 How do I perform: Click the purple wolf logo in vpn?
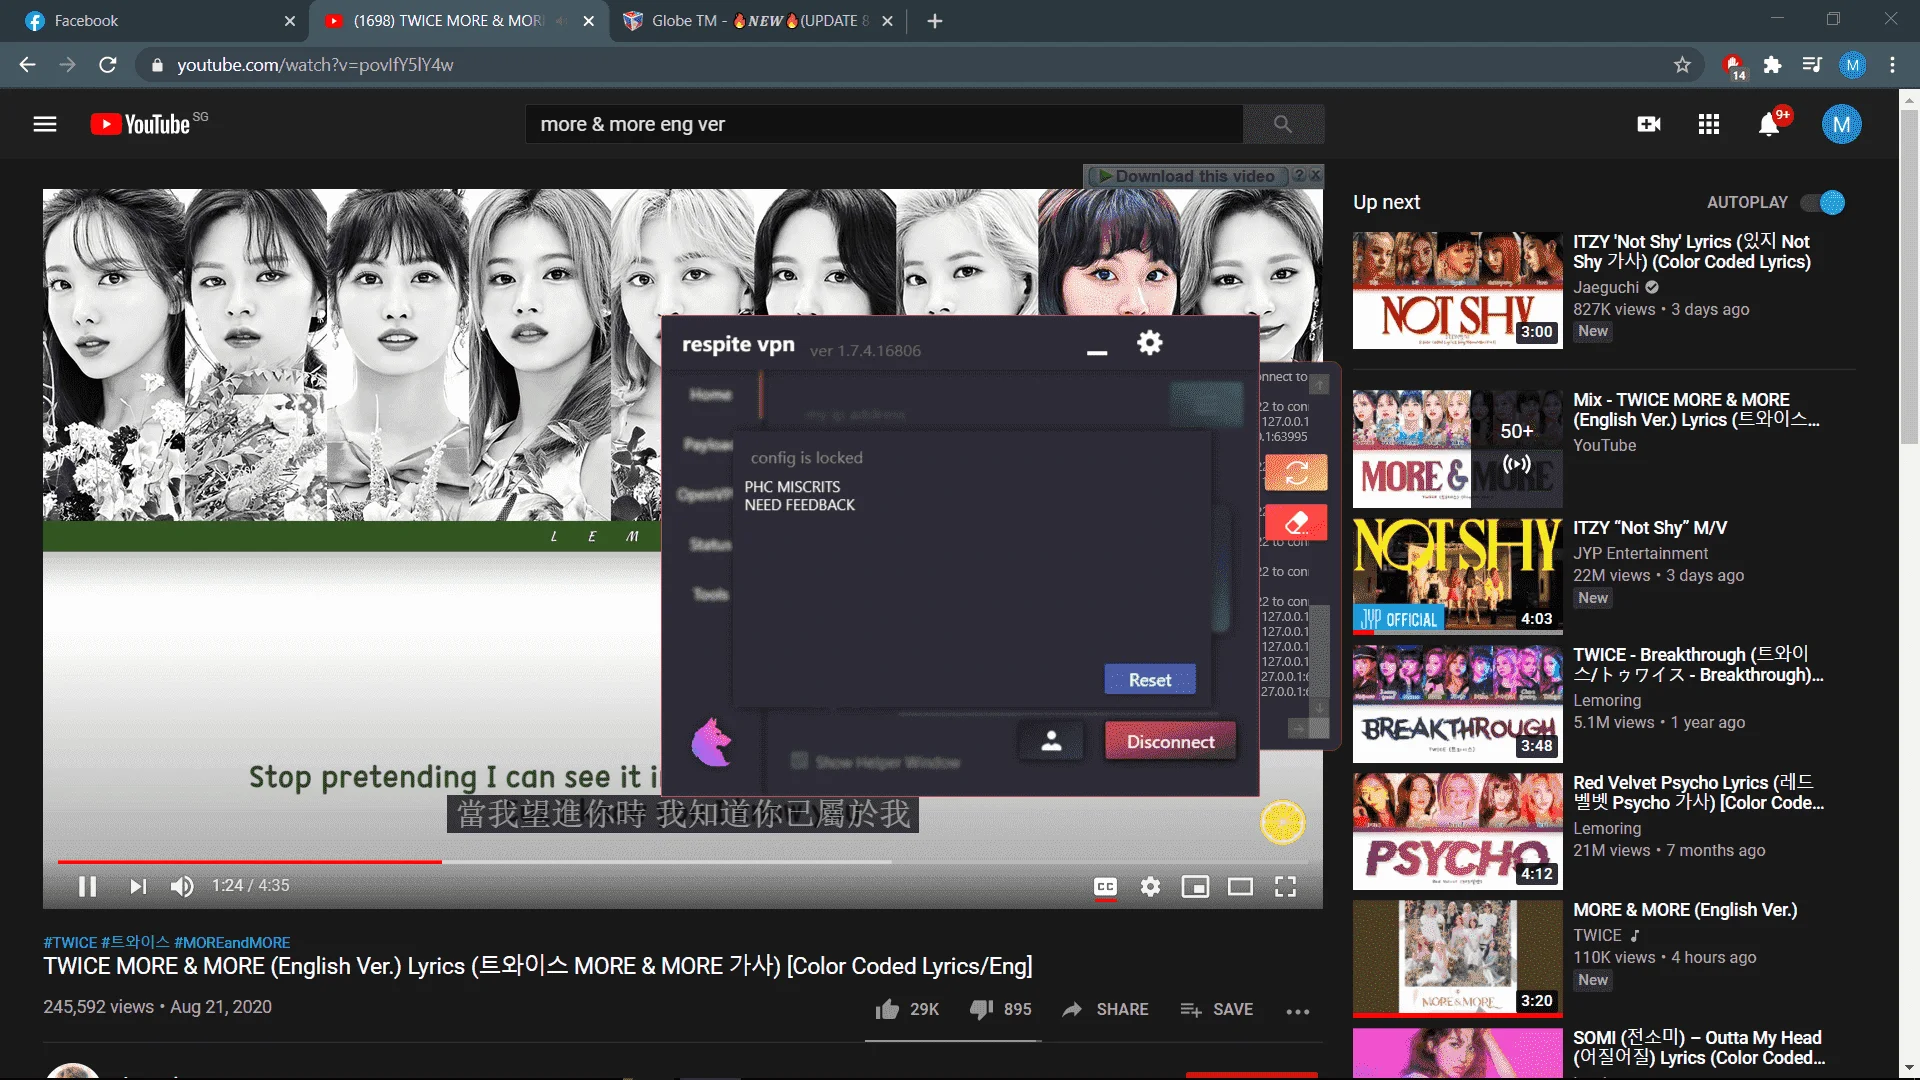(x=712, y=742)
